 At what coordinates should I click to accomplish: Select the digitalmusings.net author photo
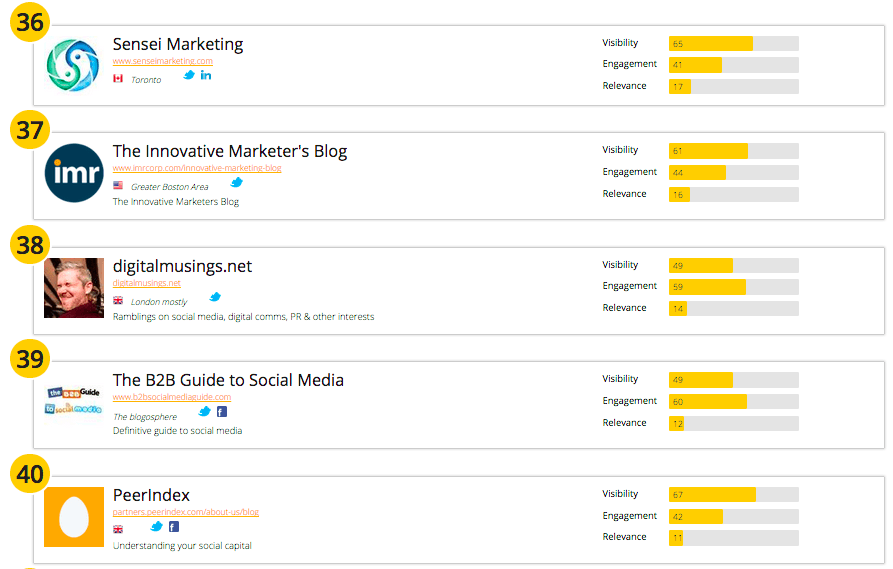coord(74,288)
